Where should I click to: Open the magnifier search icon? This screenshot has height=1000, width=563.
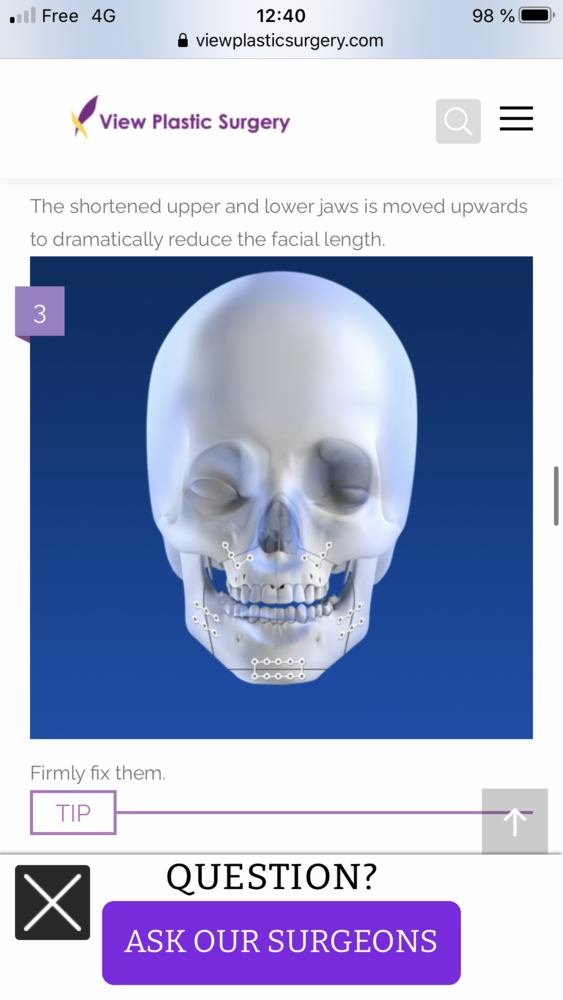458,121
